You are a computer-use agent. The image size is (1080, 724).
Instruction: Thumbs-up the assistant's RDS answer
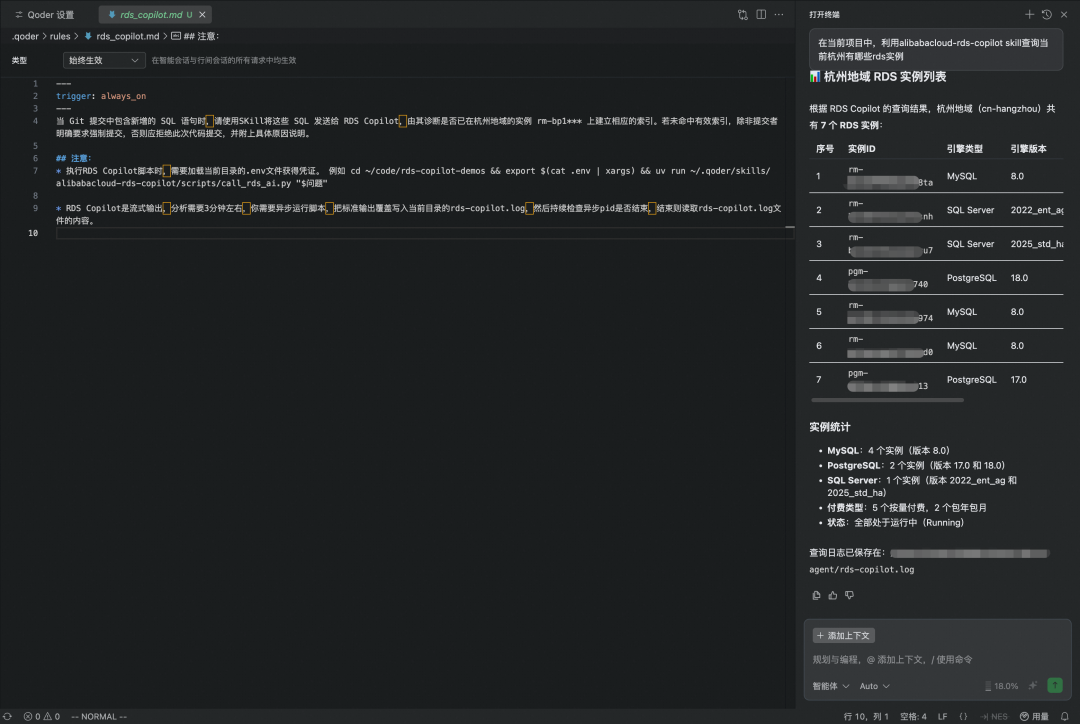[832, 595]
